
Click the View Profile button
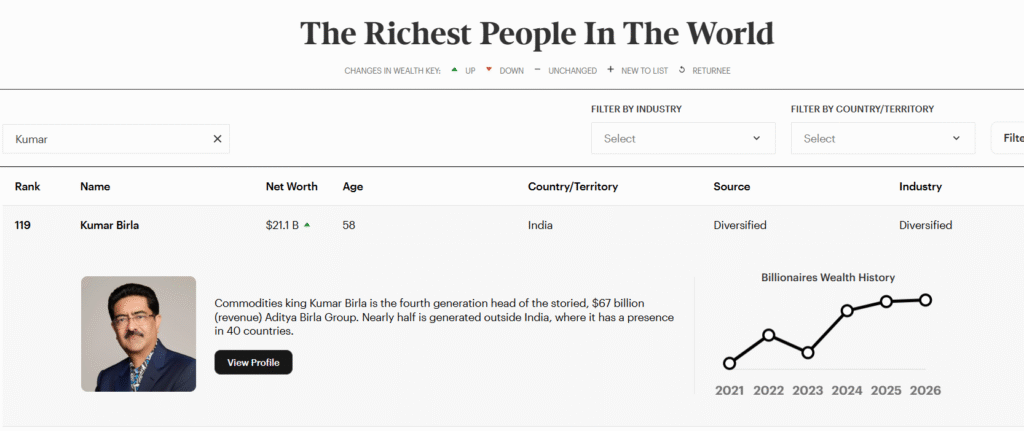[253, 362]
